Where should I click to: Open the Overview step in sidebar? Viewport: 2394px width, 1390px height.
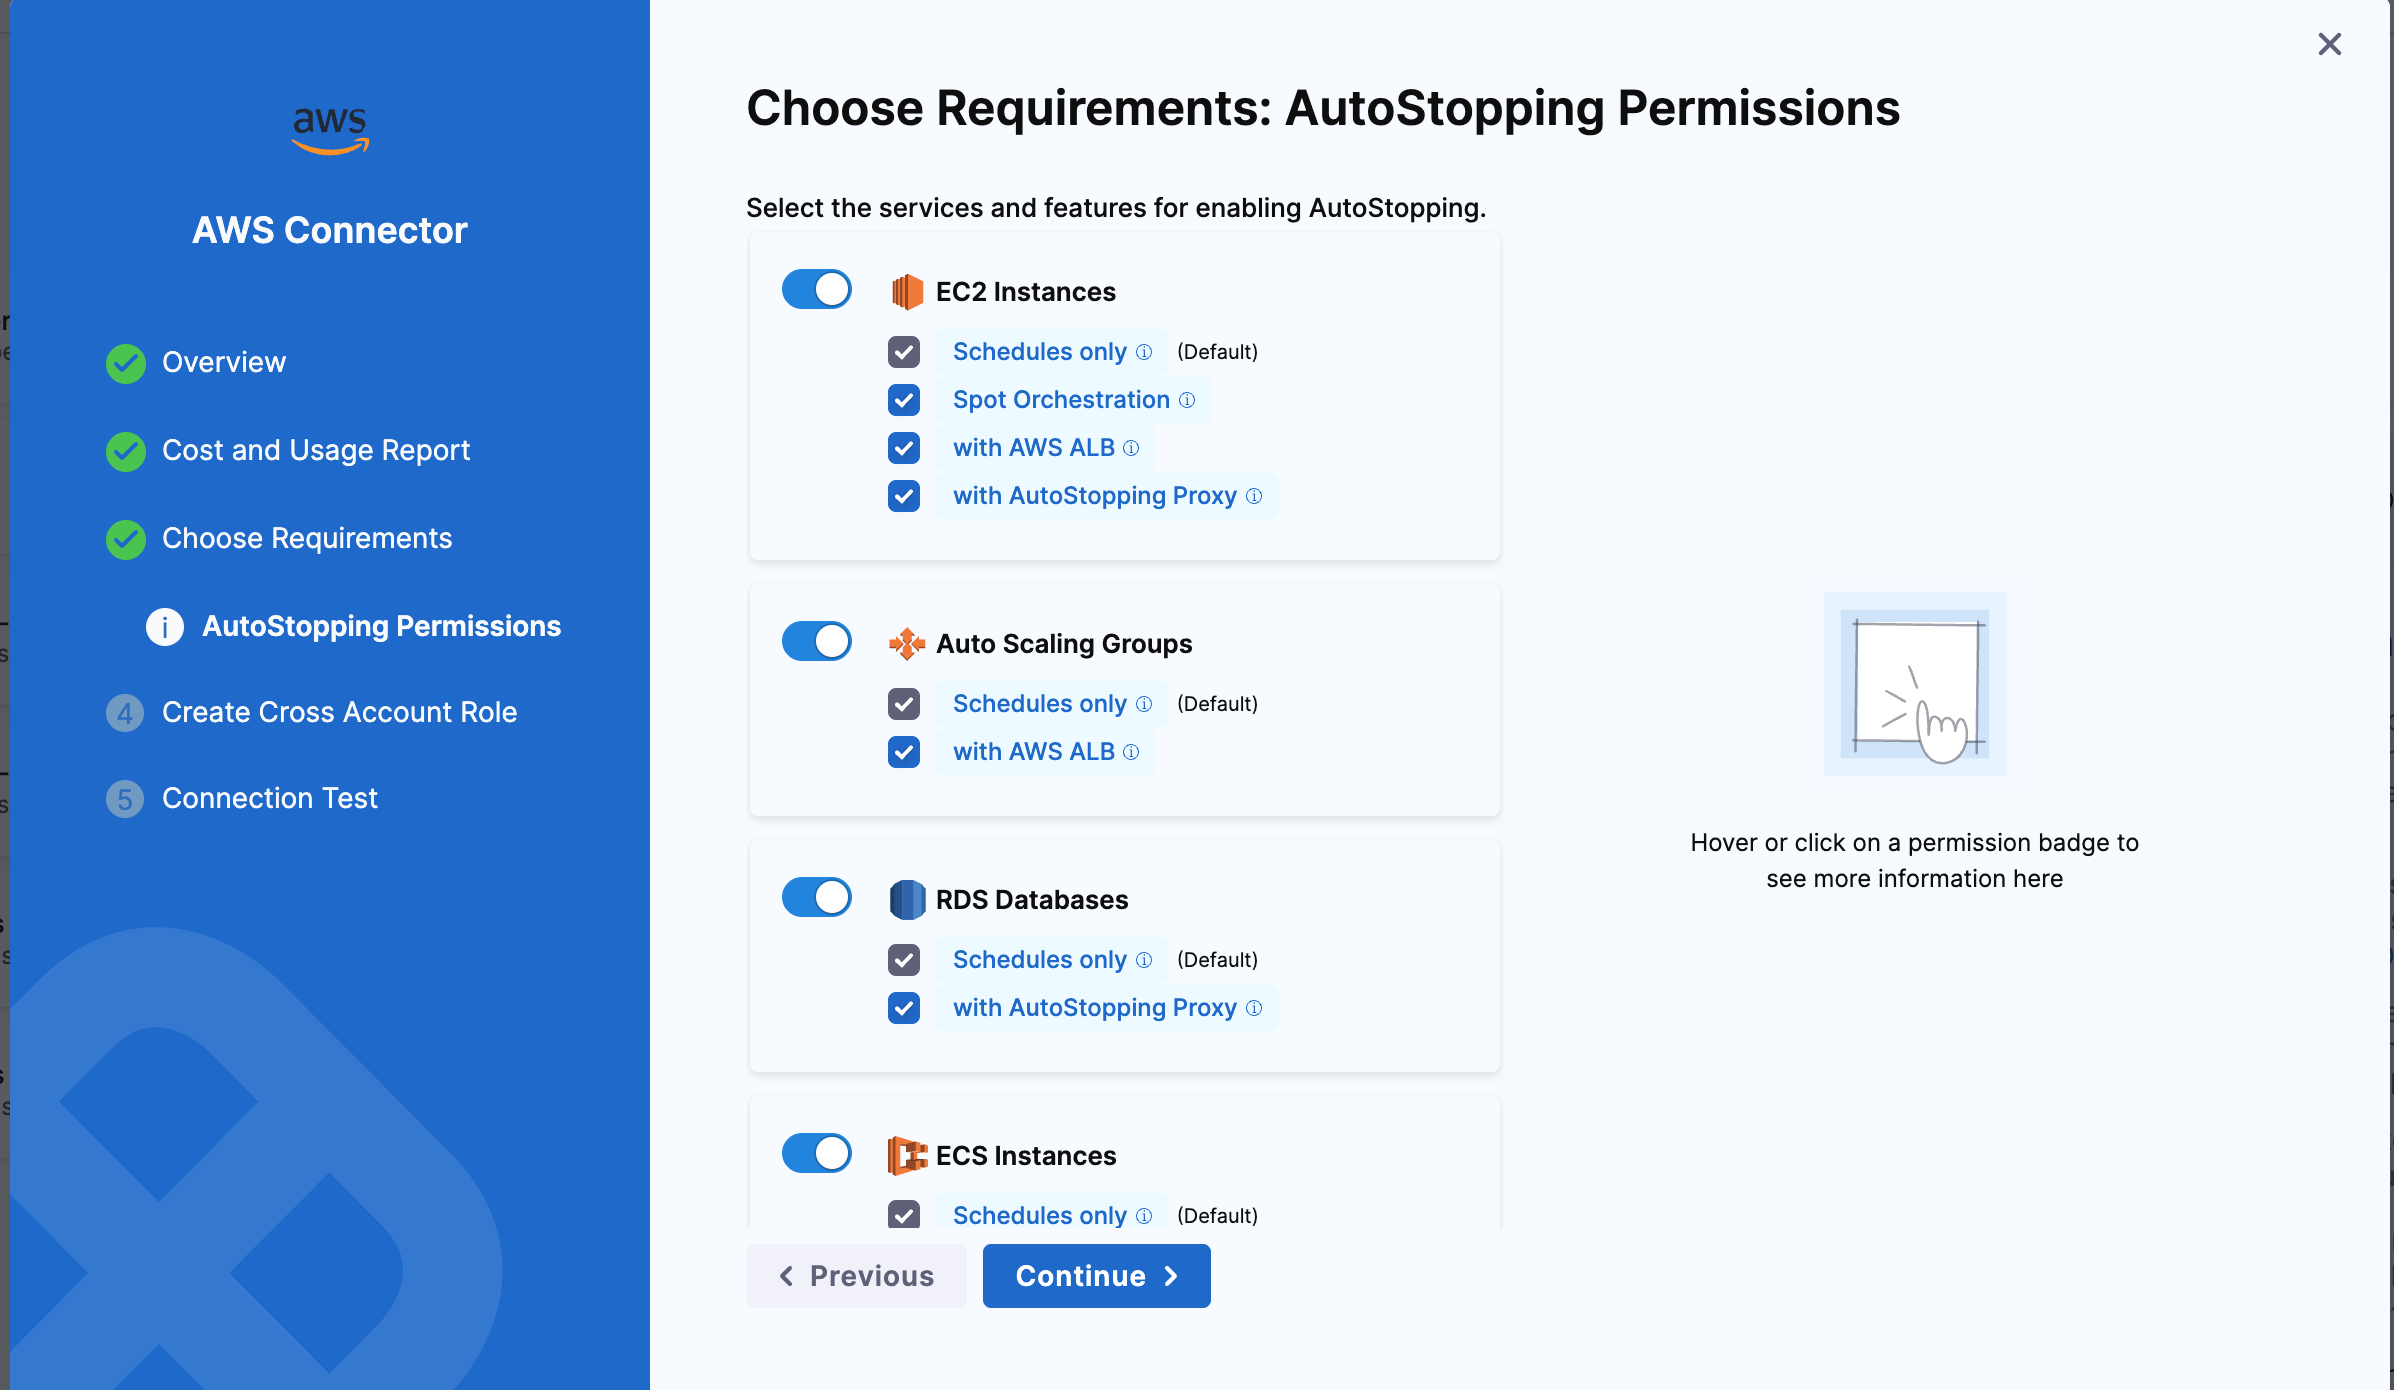223,363
